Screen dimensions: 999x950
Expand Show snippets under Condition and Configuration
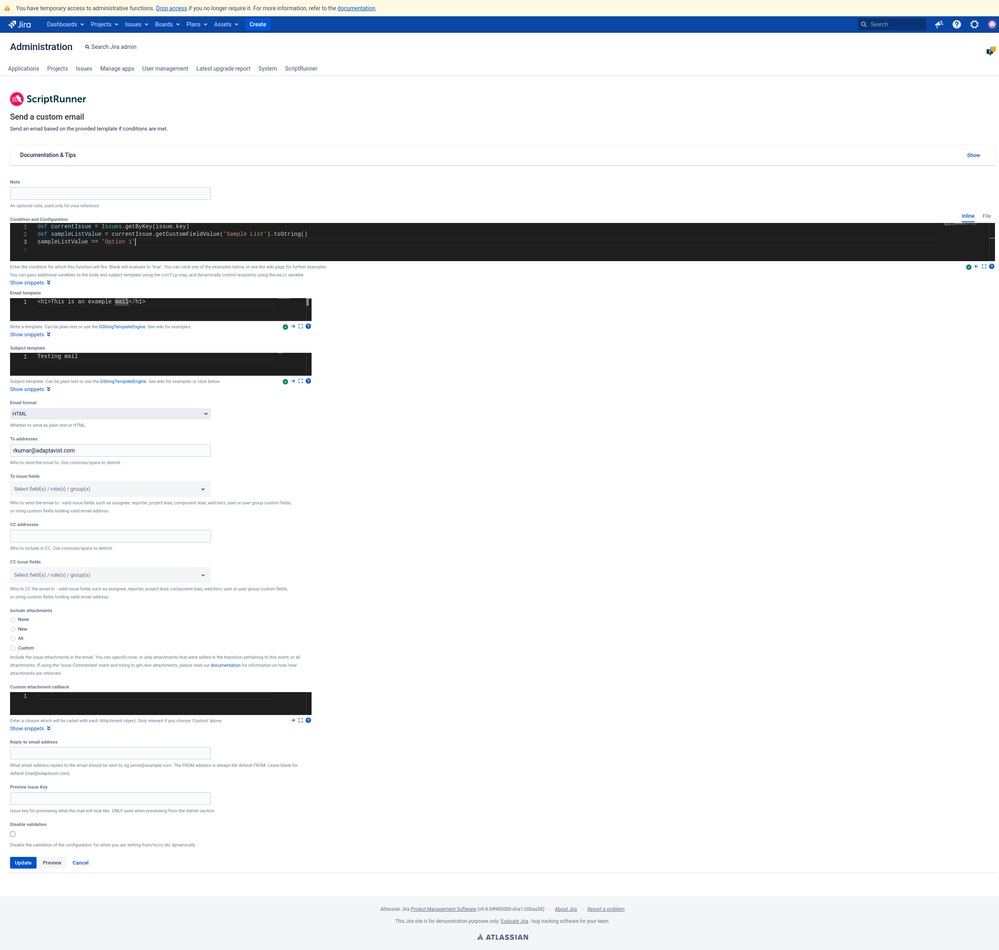click(x=28, y=282)
